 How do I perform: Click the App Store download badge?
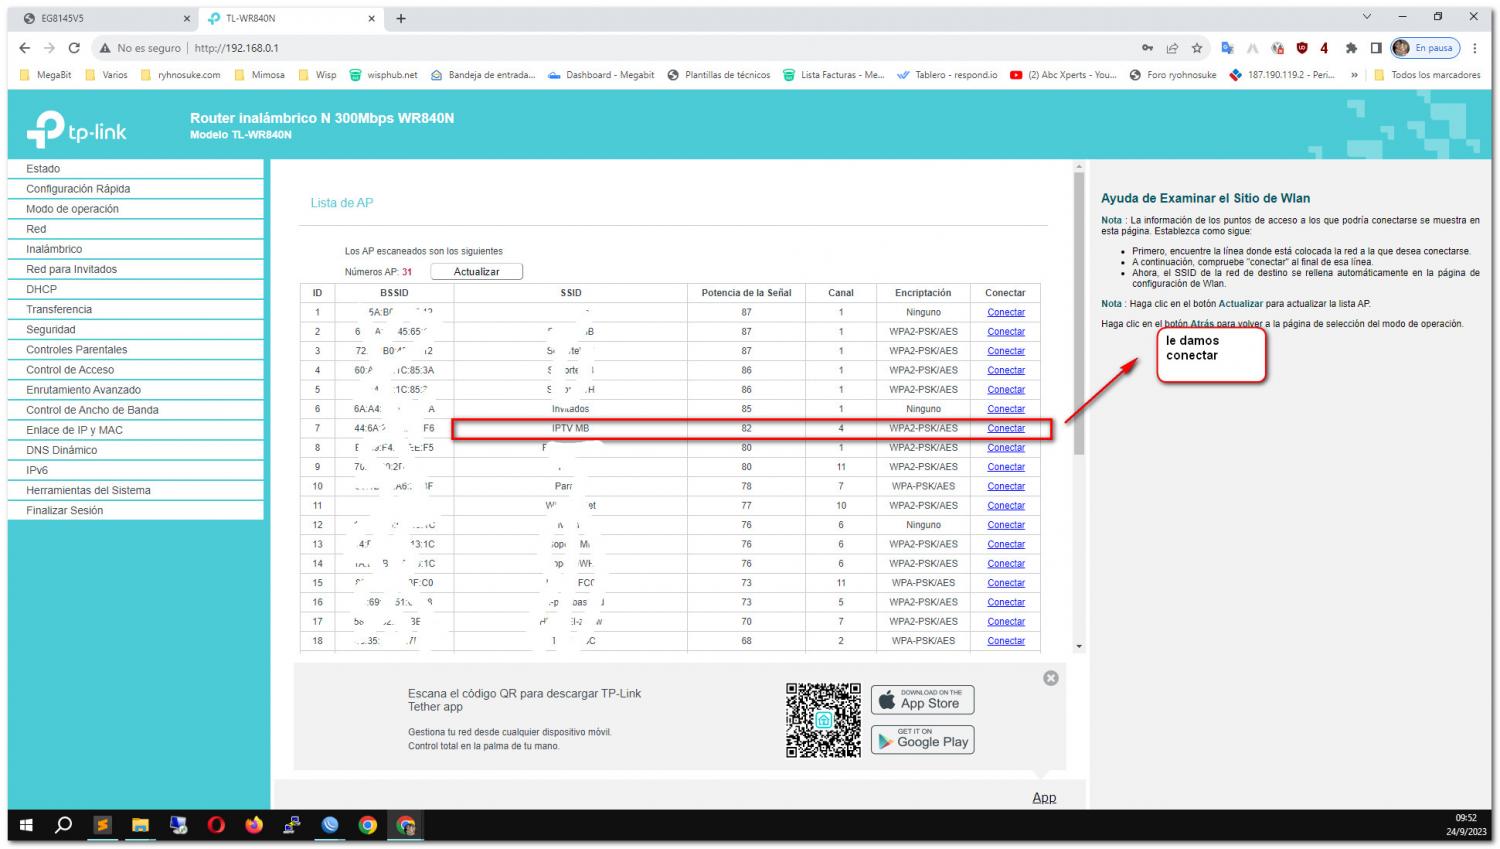(922, 700)
